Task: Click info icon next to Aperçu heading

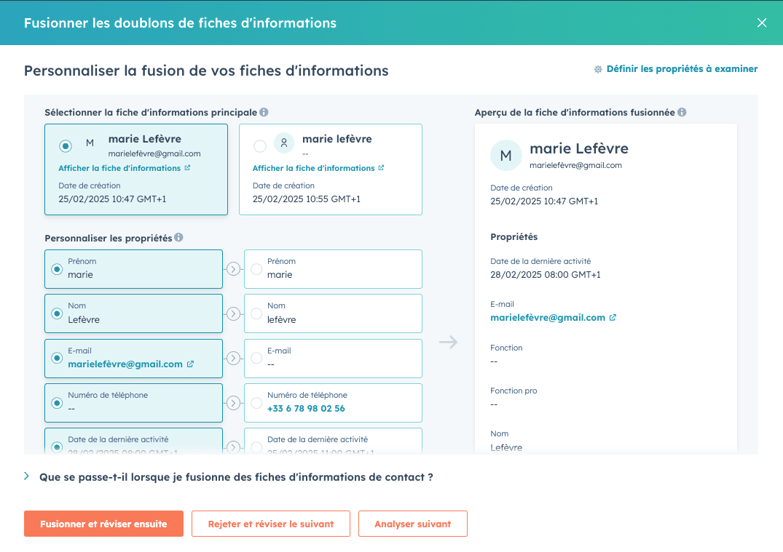Action: click(x=682, y=113)
